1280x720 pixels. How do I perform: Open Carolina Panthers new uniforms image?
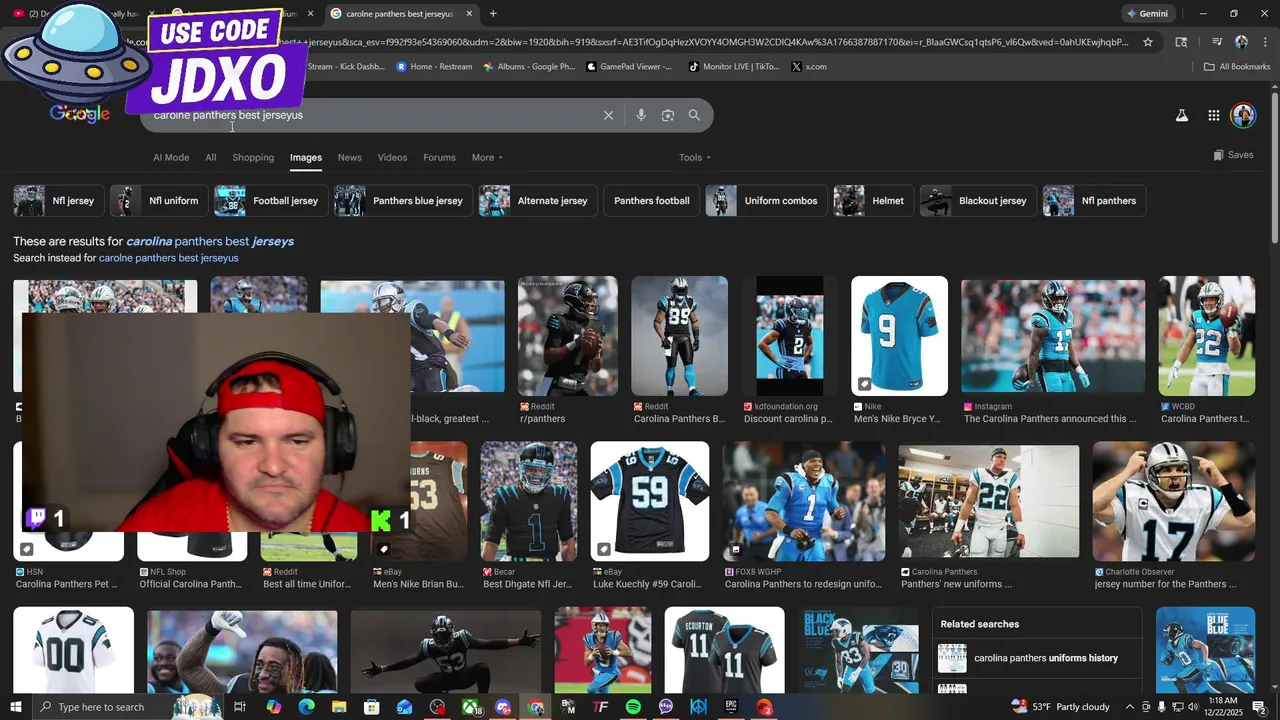coord(989,502)
